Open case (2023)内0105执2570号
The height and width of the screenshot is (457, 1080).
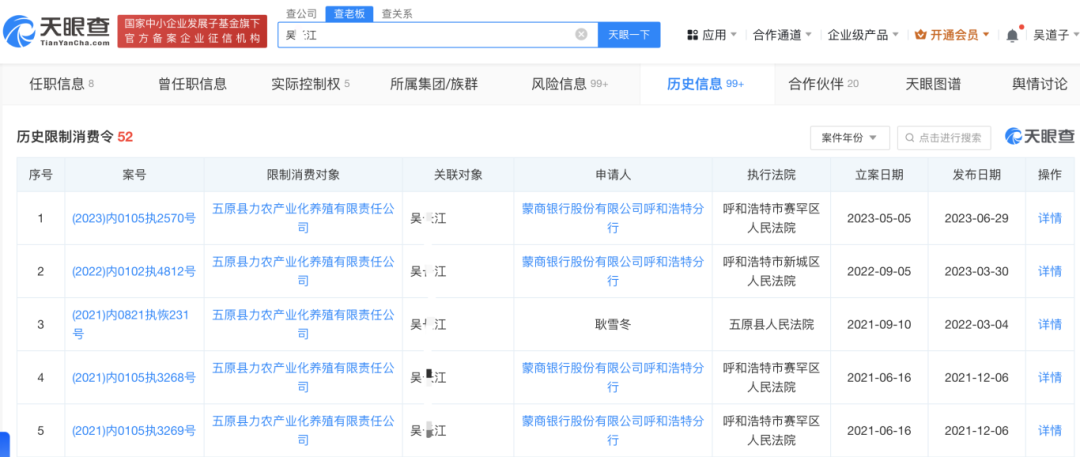[x=134, y=218]
